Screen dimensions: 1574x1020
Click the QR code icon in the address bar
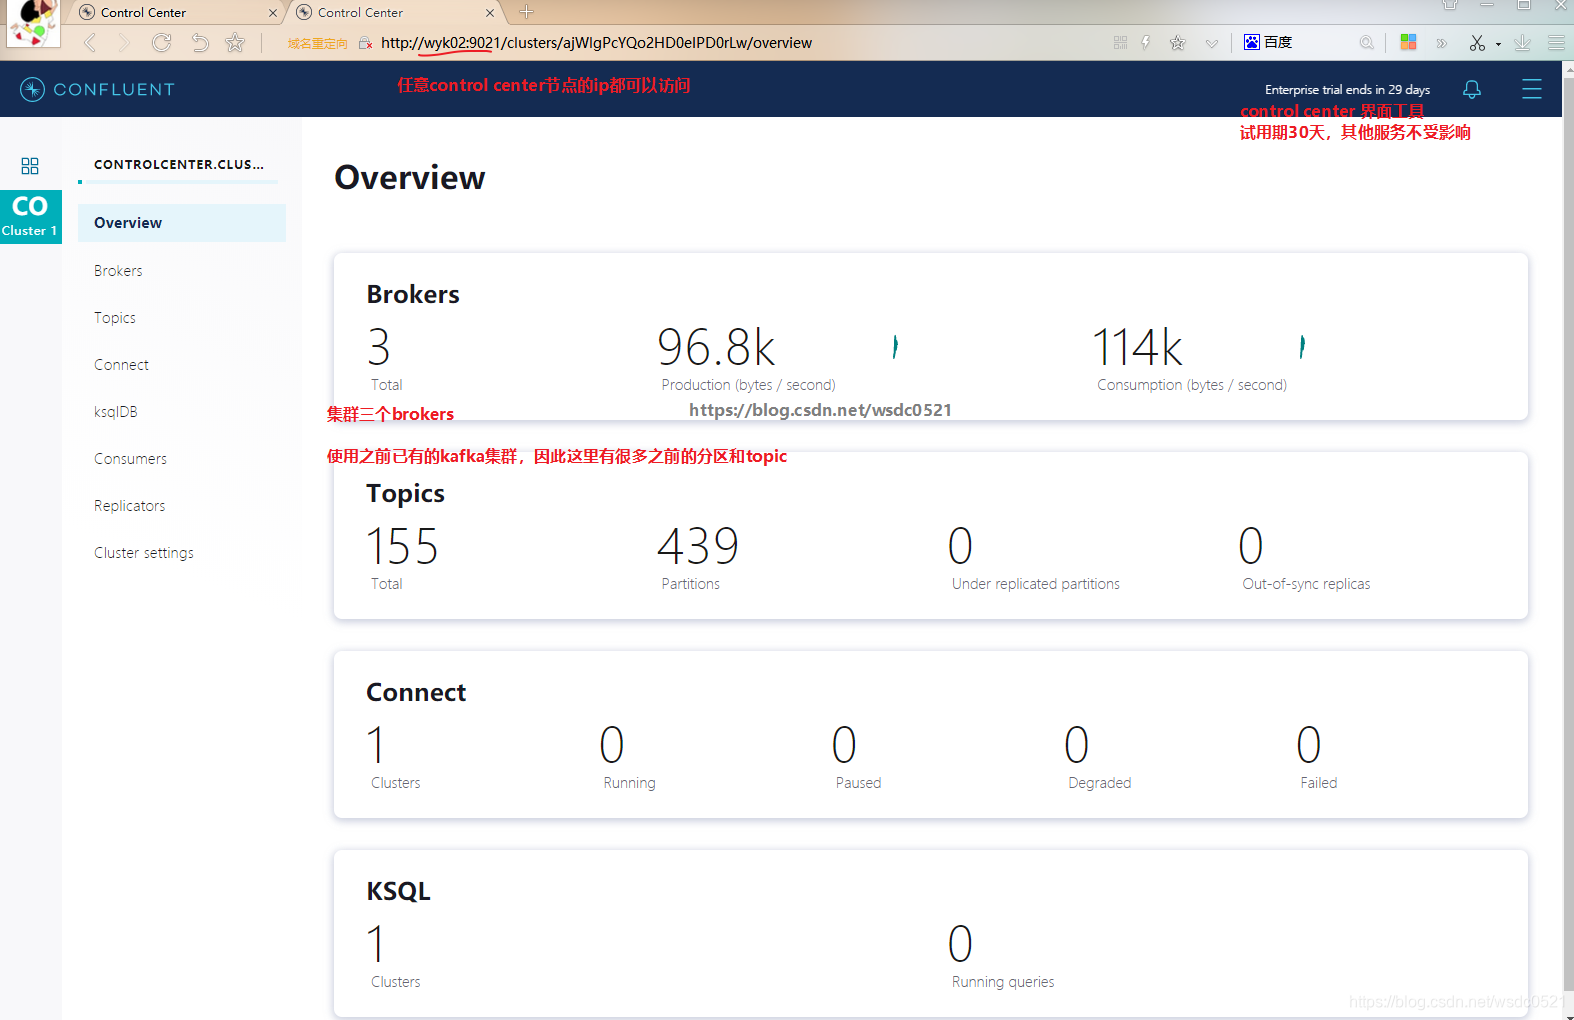[x=1120, y=43]
